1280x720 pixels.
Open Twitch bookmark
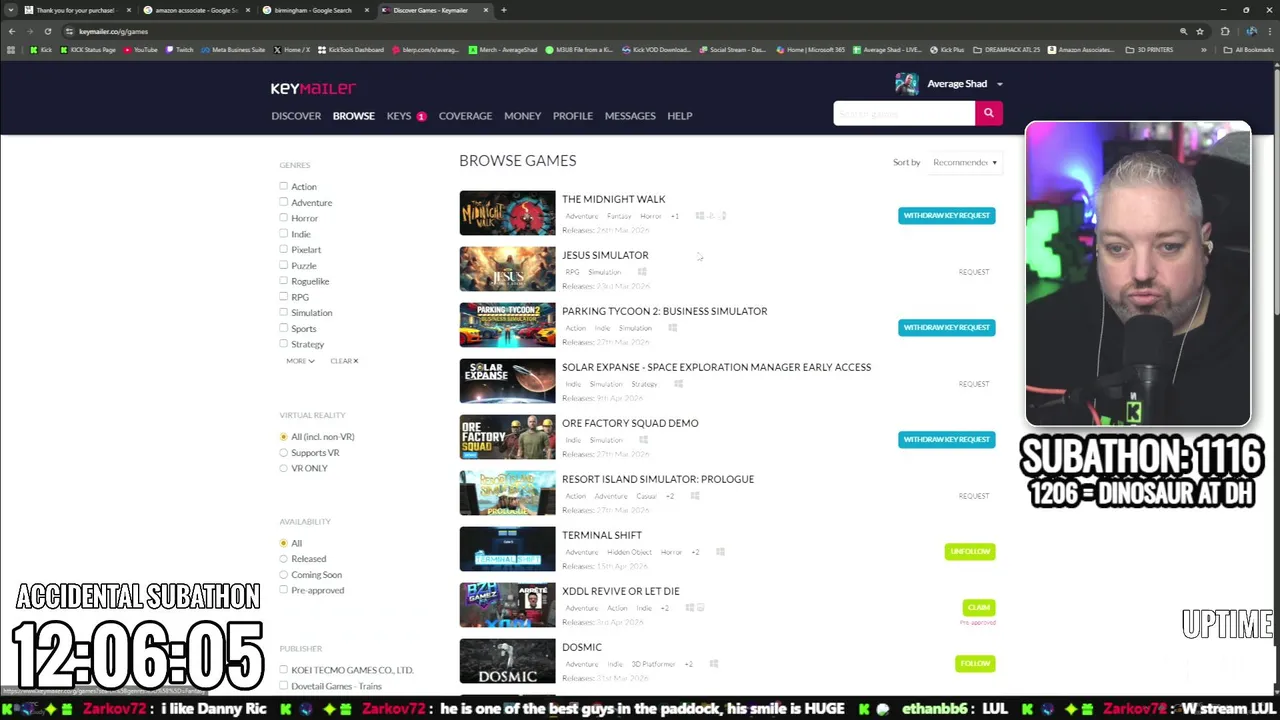click(180, 49)
